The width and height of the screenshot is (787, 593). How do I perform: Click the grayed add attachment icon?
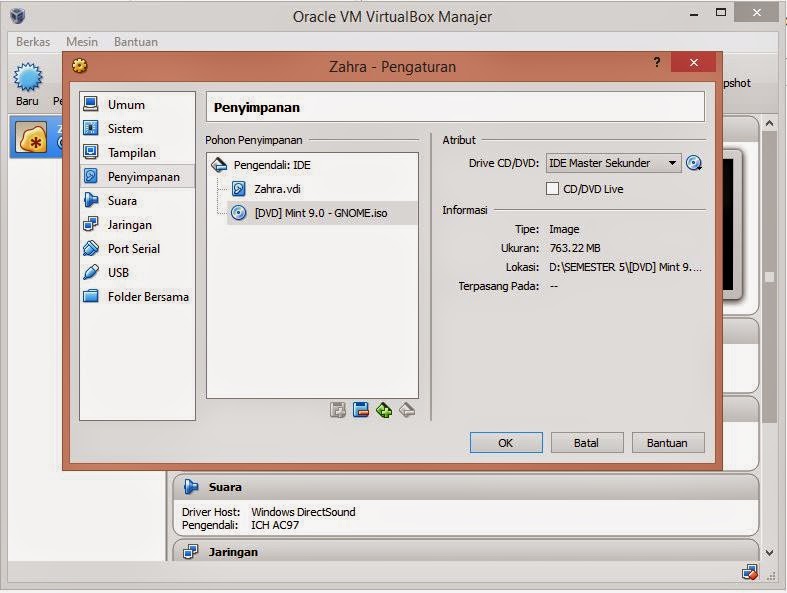click(338, 410)
